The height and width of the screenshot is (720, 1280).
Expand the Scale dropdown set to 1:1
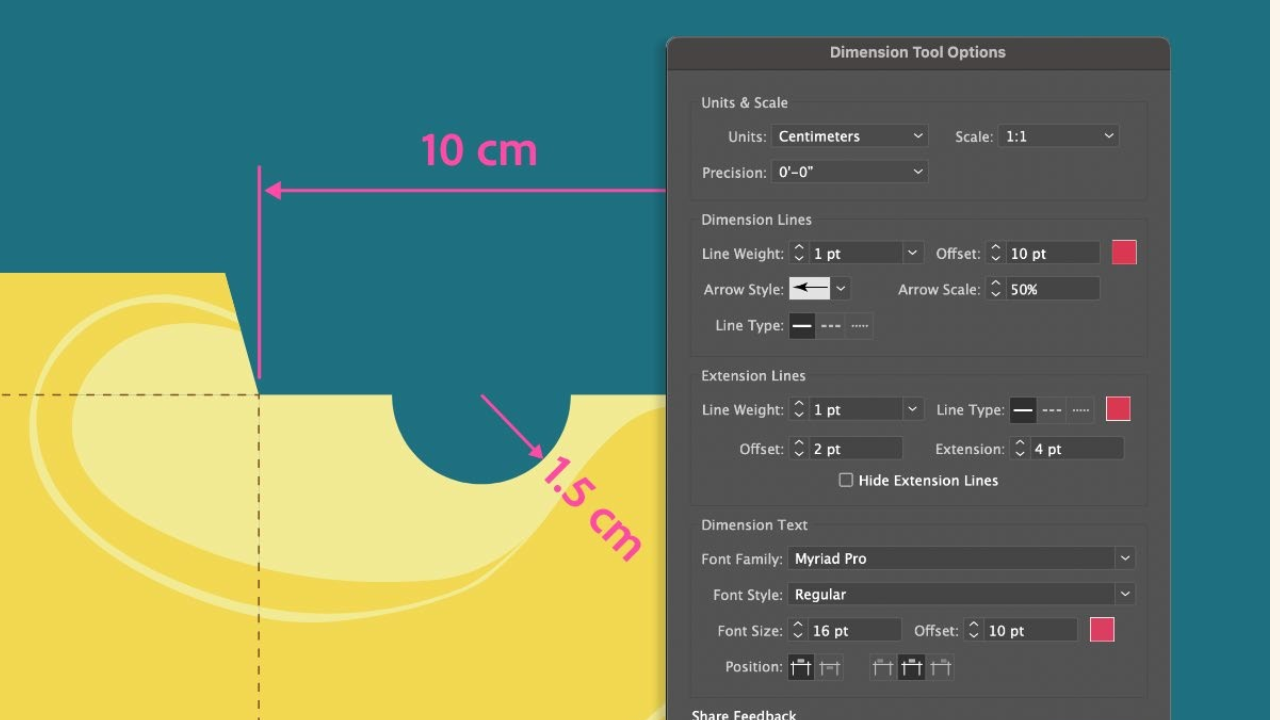click(x=1058, y=135)
